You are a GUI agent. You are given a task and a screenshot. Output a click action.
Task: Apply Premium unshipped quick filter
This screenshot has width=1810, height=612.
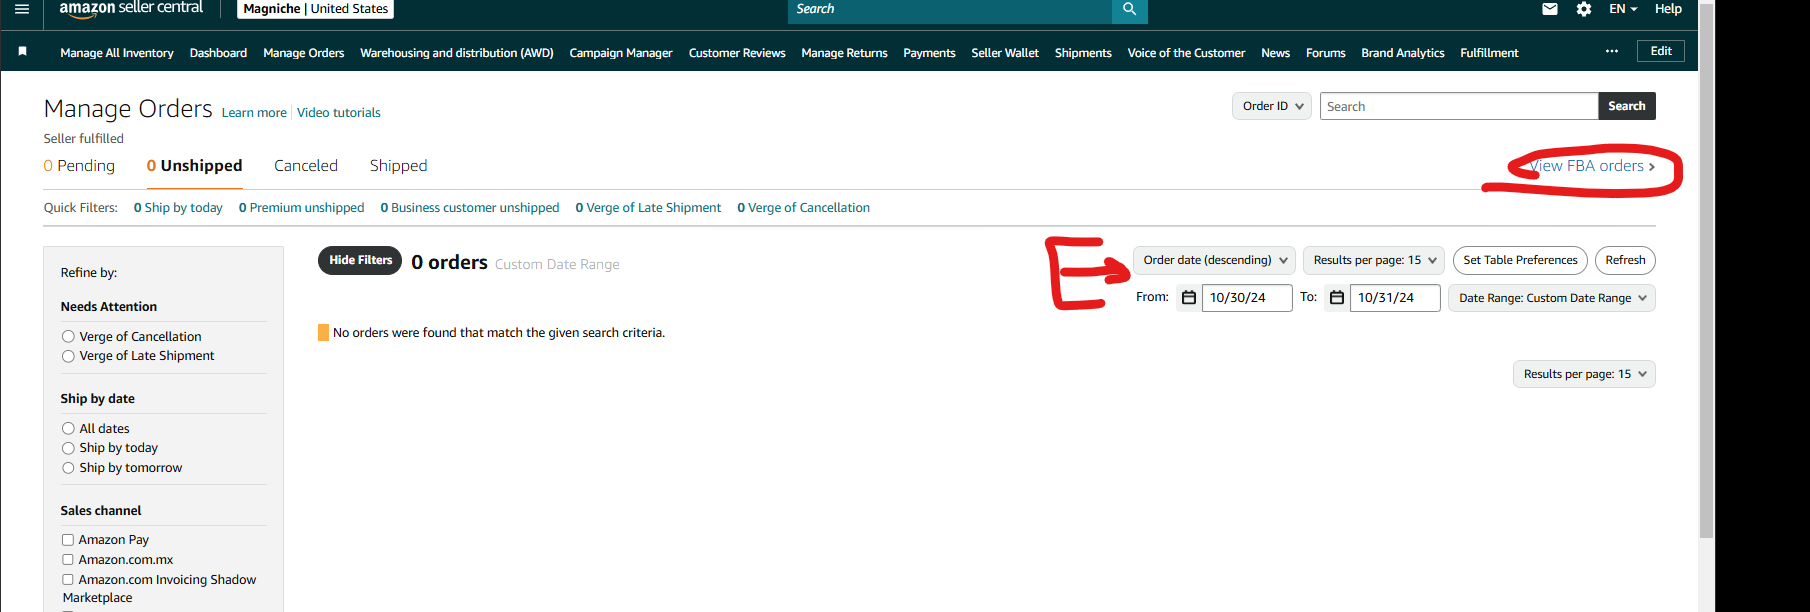coord(301,208)
